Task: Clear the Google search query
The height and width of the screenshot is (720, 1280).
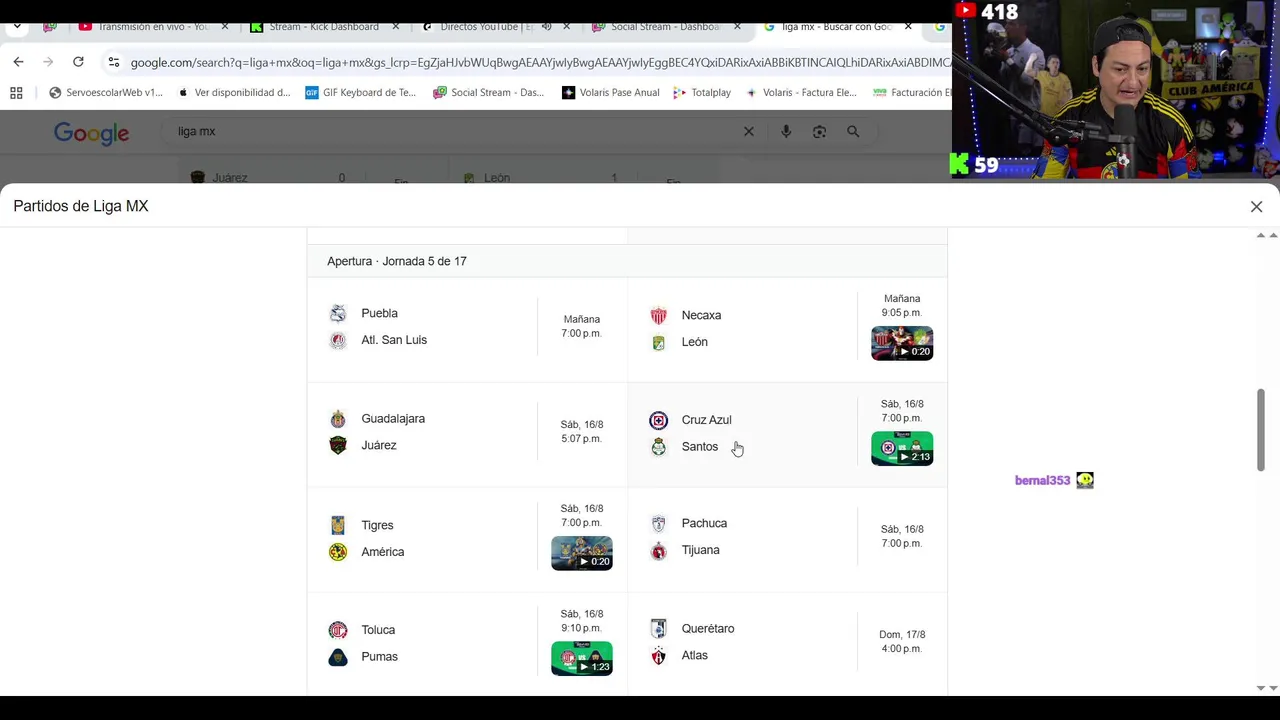Action: pyautogui.click(x=749, y=131)
